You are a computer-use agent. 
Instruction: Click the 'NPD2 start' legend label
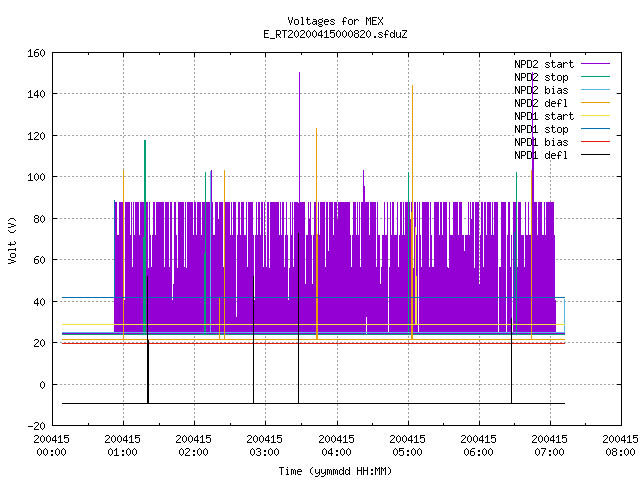(x=544, y=64)
